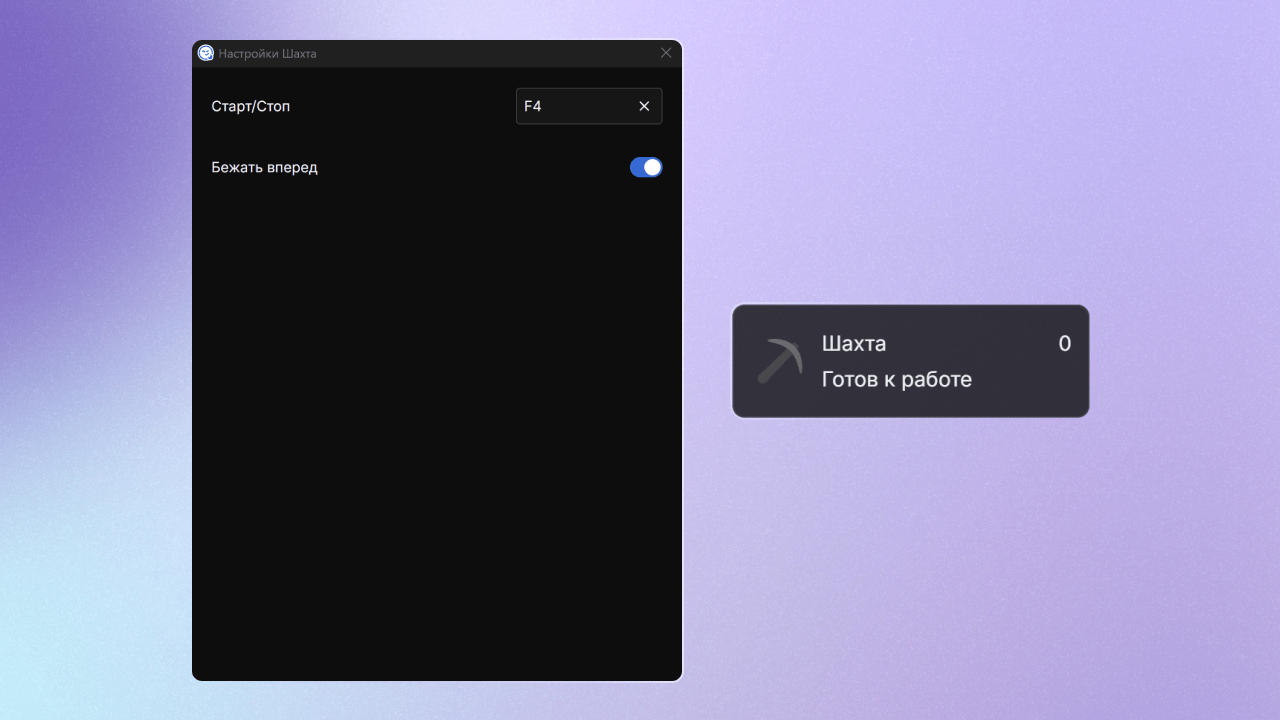This screenshot has height=720, width=1280.
Task: Click the Бежать вперед label
Action: tap(264, 167)
